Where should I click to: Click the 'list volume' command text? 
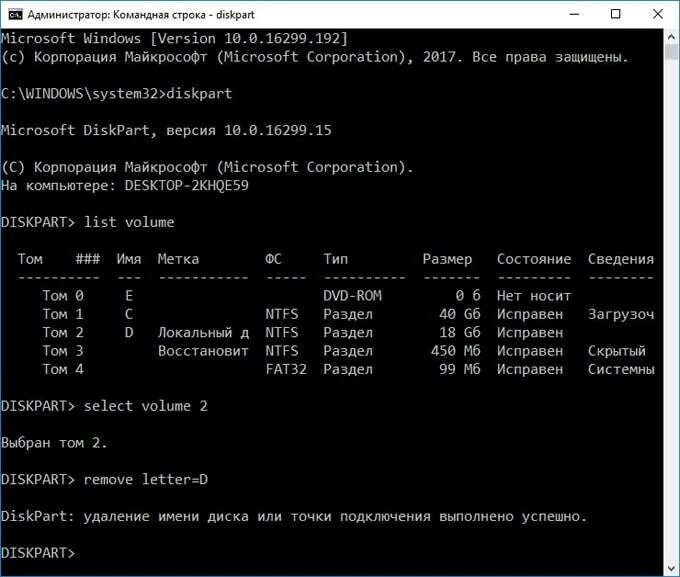click(129, 222)
